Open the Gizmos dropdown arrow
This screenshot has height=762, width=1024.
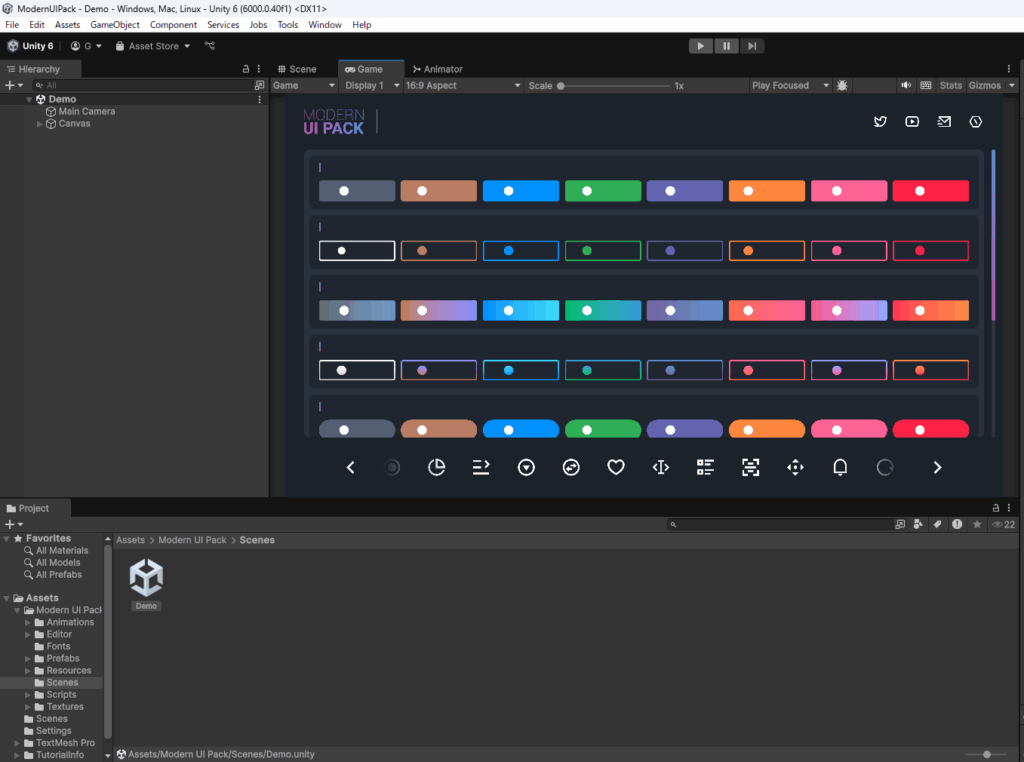1012,86
